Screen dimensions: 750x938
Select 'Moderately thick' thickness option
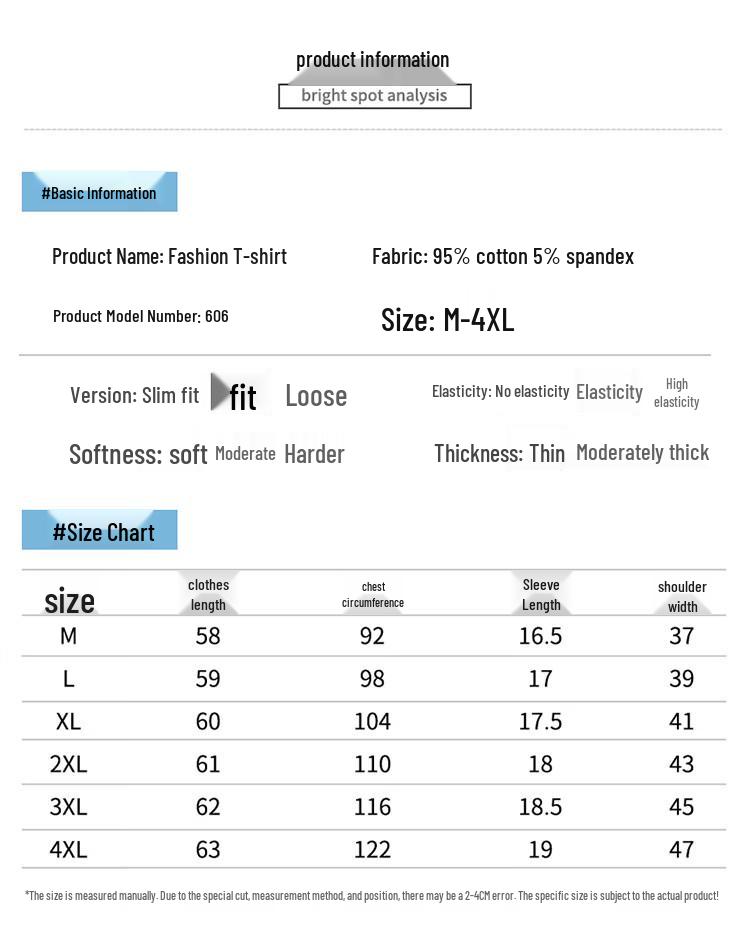point(642,453)
